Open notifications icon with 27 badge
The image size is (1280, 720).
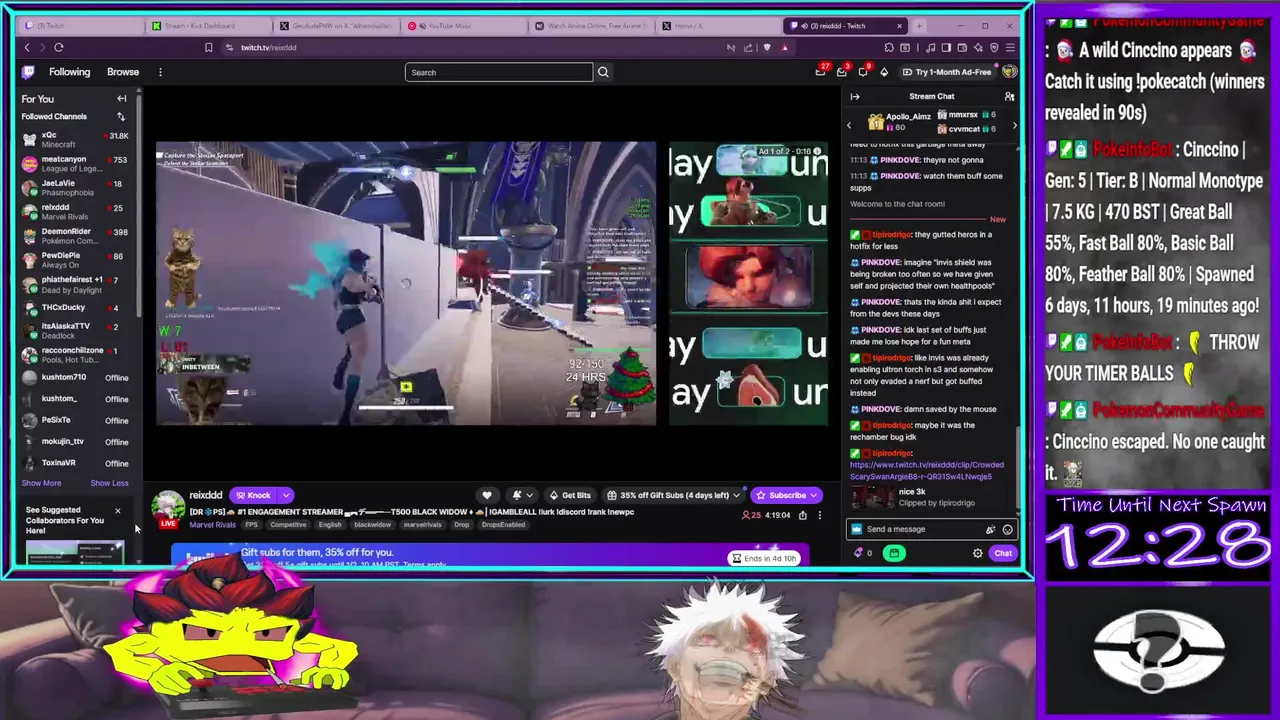pyautogui.click(x=821, y=72)
